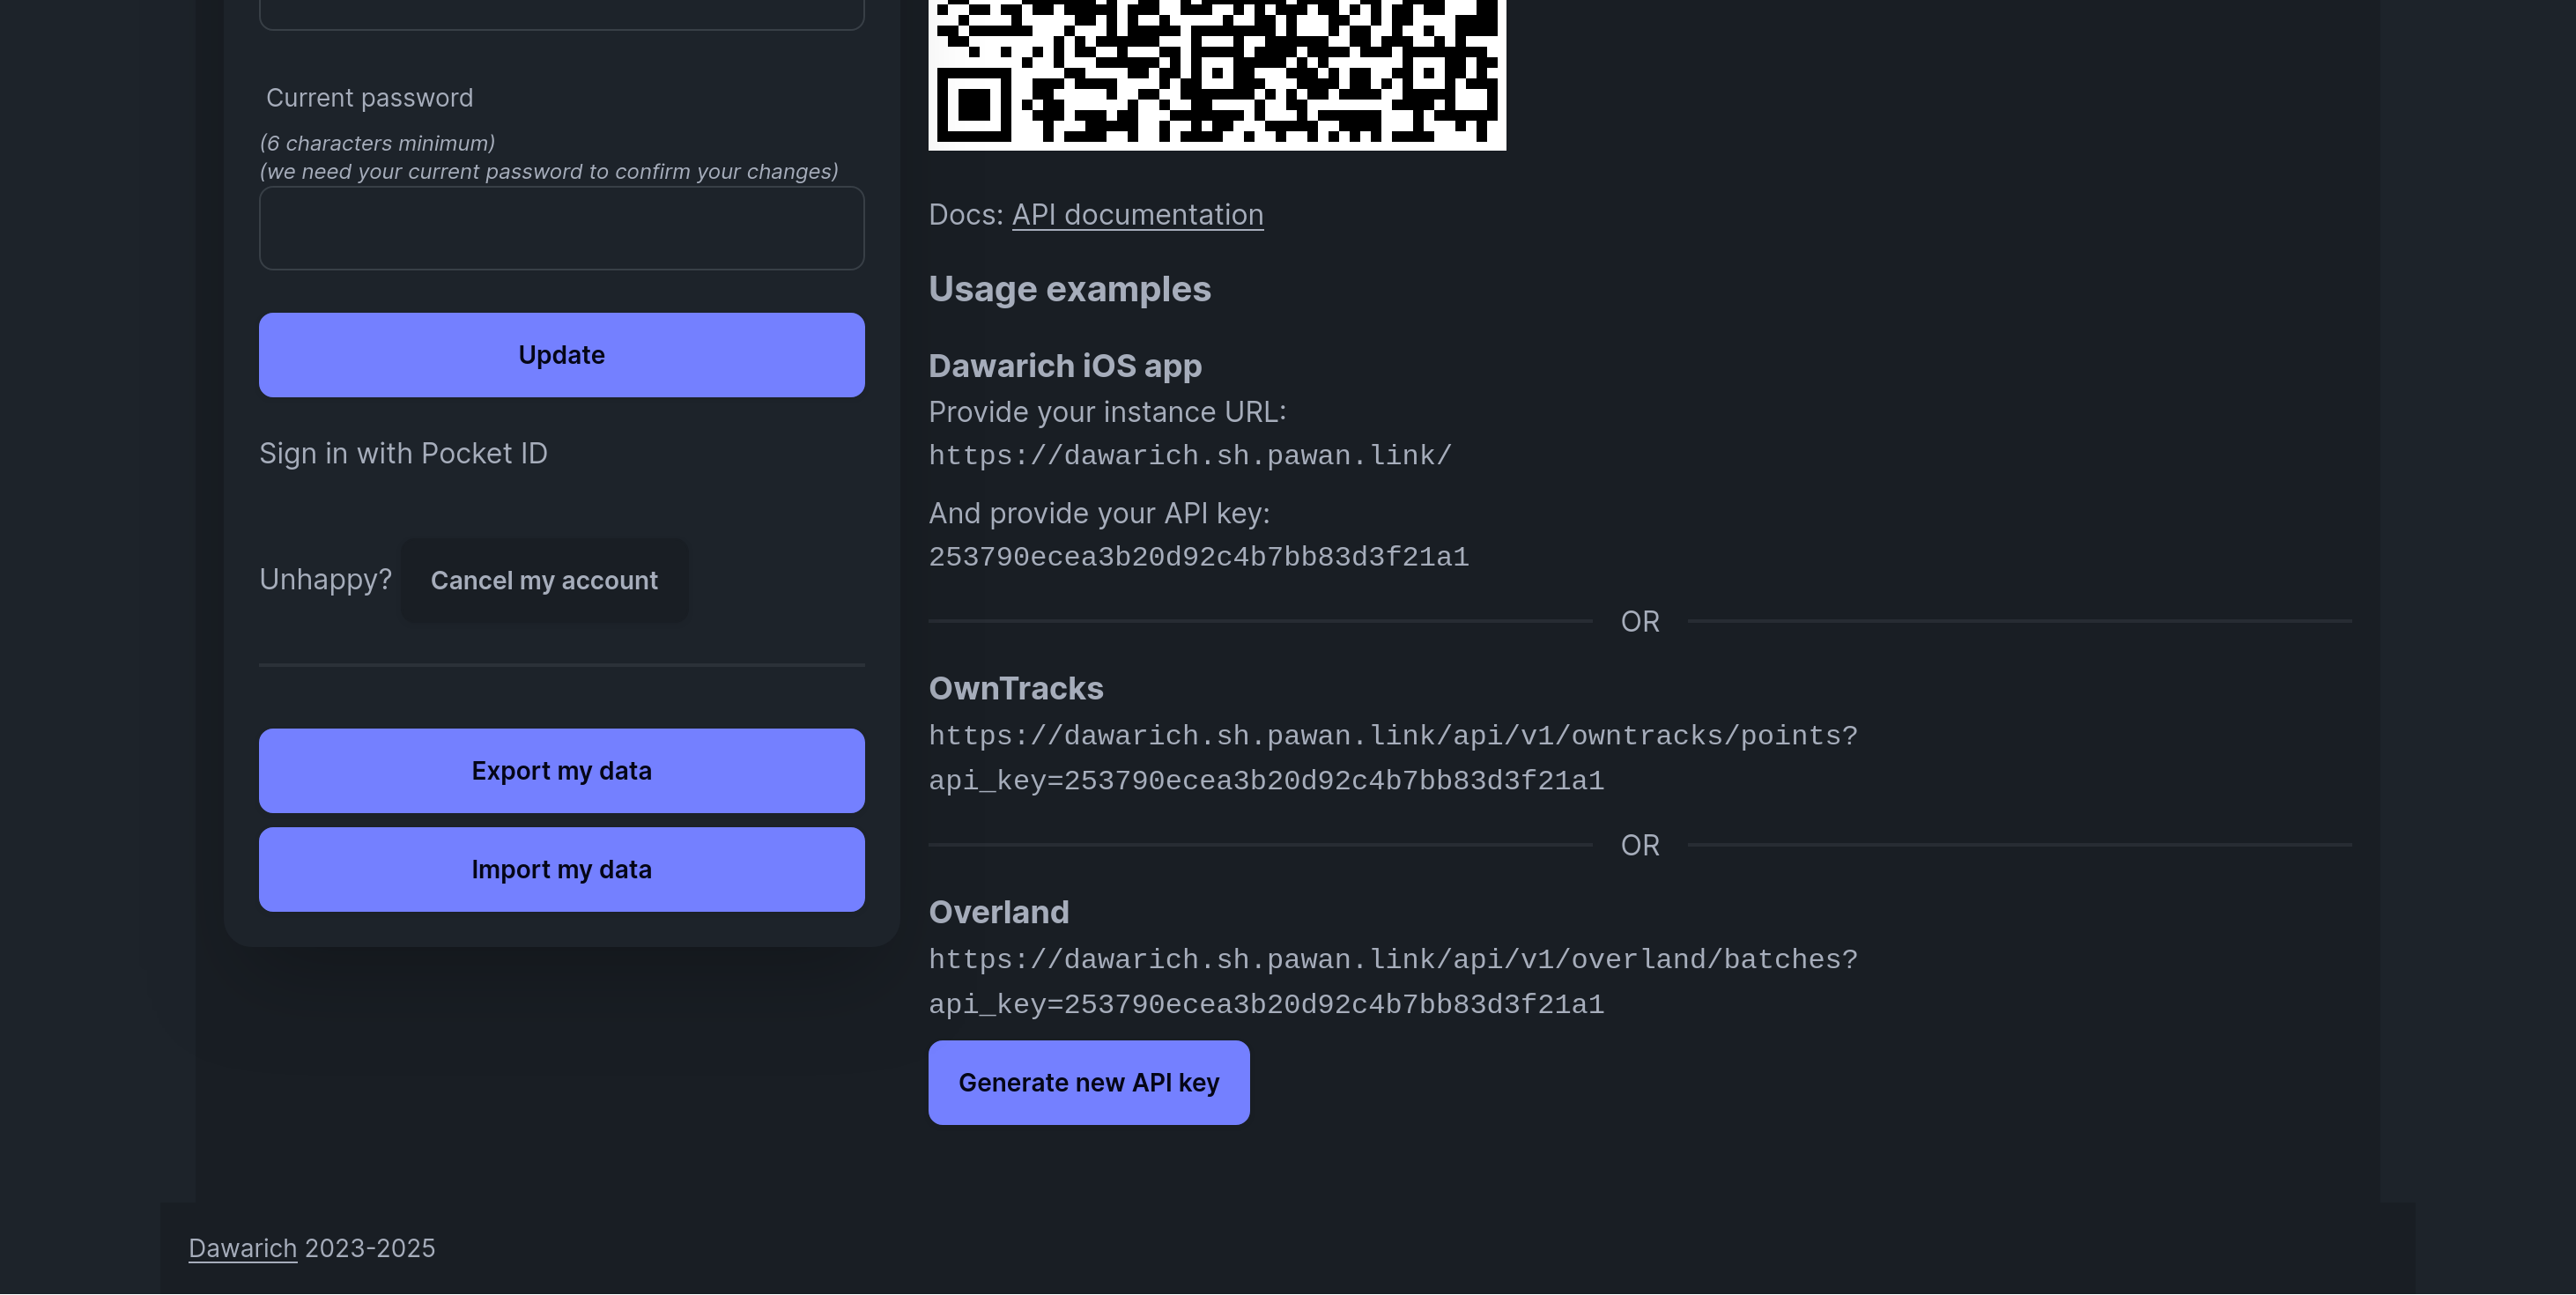Click the Usage examples heading
Image resolution: width=2576 pixels, height=1295 pixels.
[x=1069, y=289]
